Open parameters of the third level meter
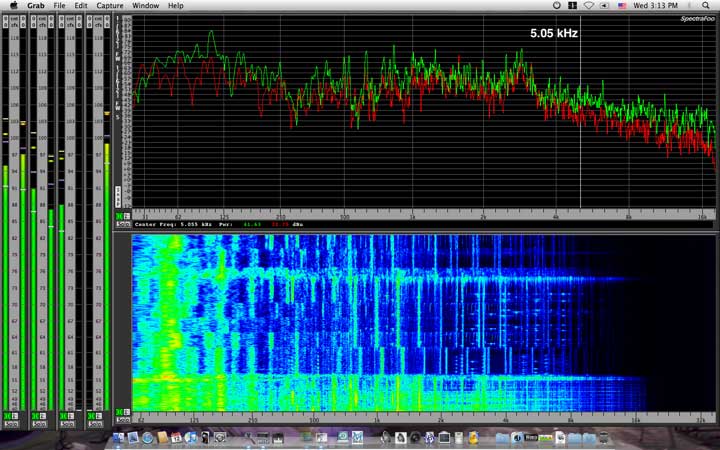The width and height of the screenshot is (720, 450). (x=70, y=416)
